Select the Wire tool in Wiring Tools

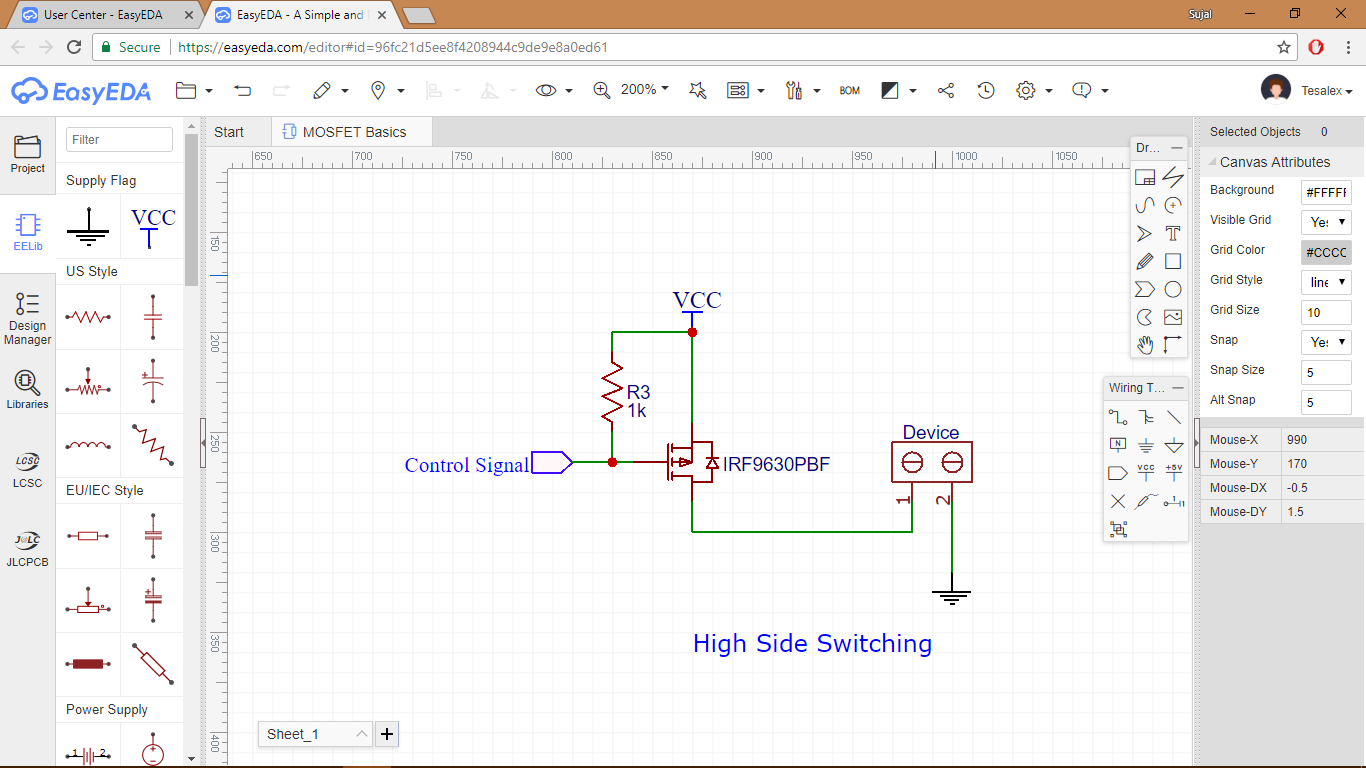click(1118, 417)
